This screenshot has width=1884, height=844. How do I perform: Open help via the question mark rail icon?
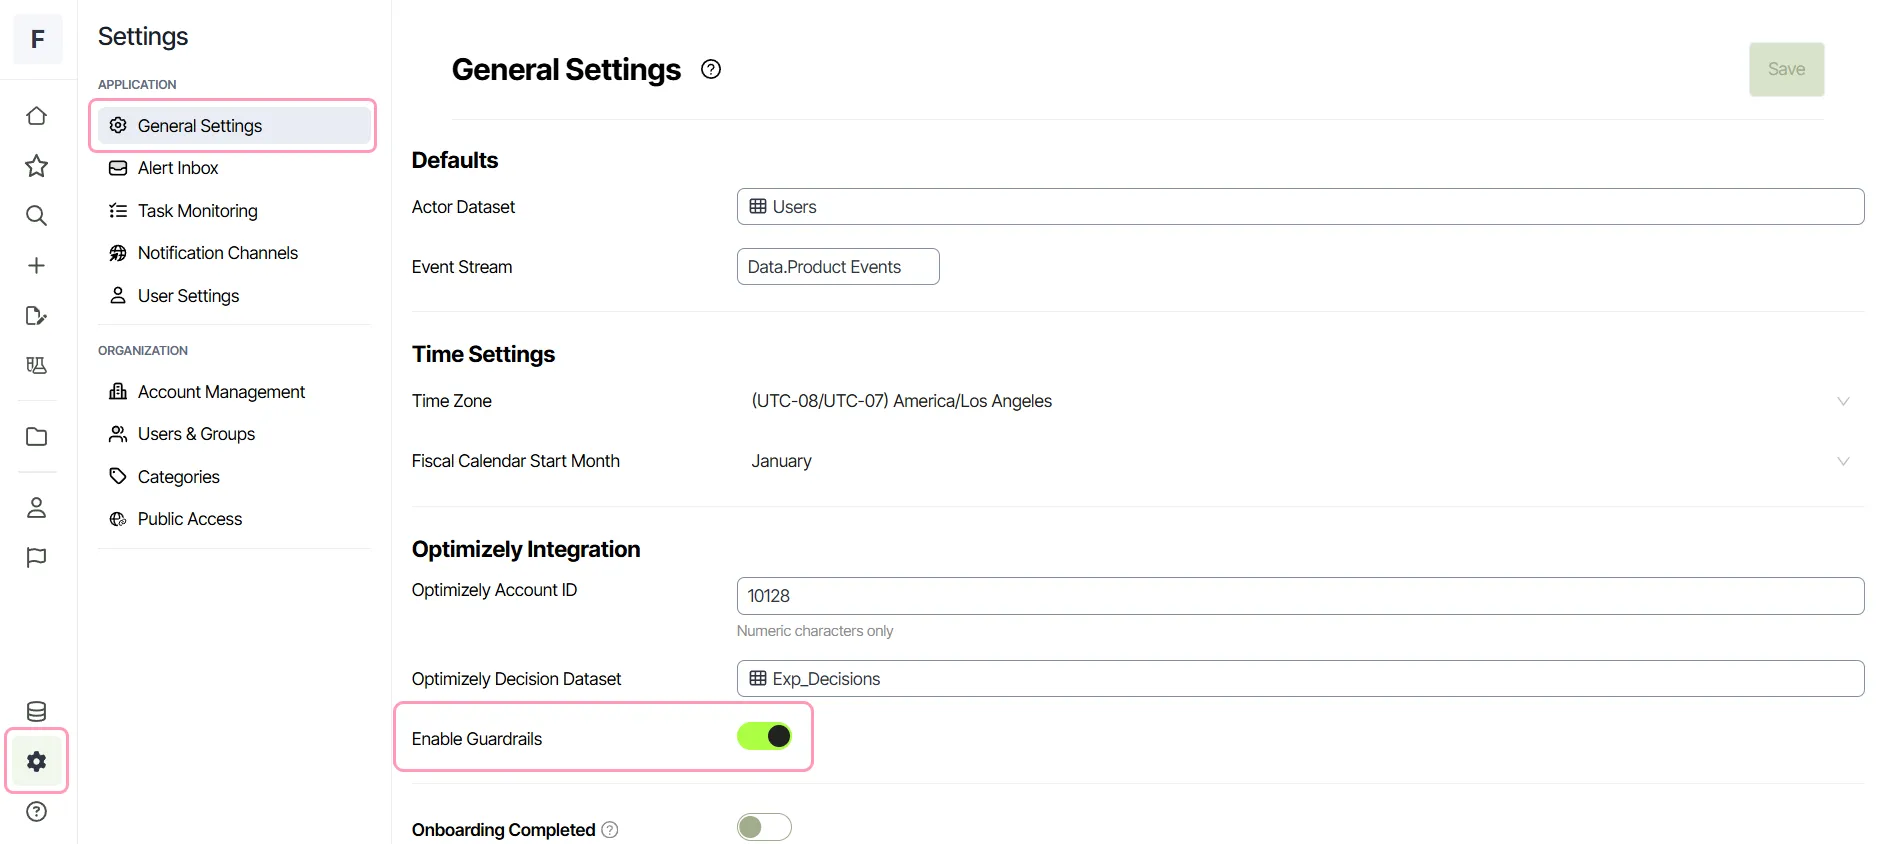(x=37, y=811)
